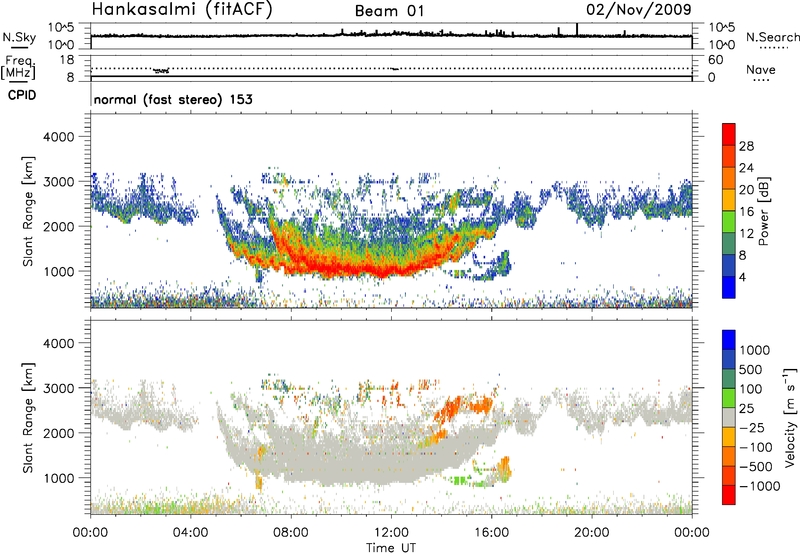
Task: Click the '20:00' time axis tick label
Action: click(592, 533)
